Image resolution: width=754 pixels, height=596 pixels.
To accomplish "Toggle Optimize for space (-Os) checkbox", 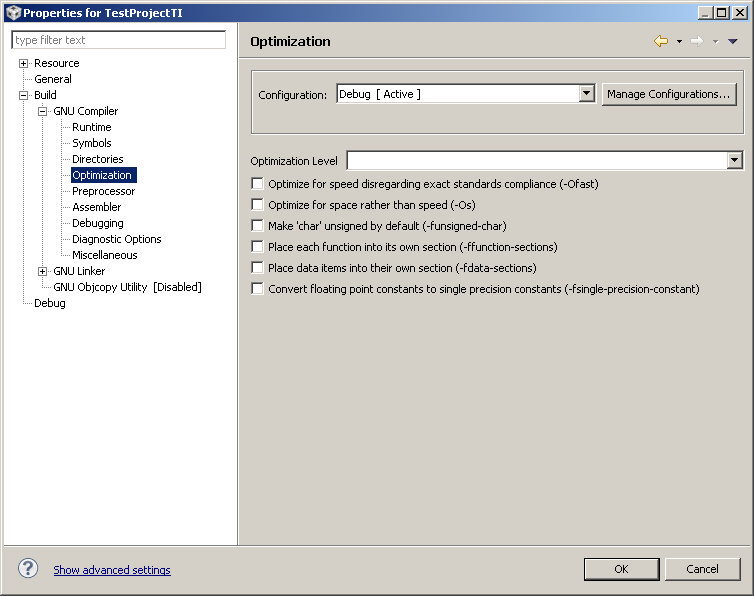I will tap(258, 204).
